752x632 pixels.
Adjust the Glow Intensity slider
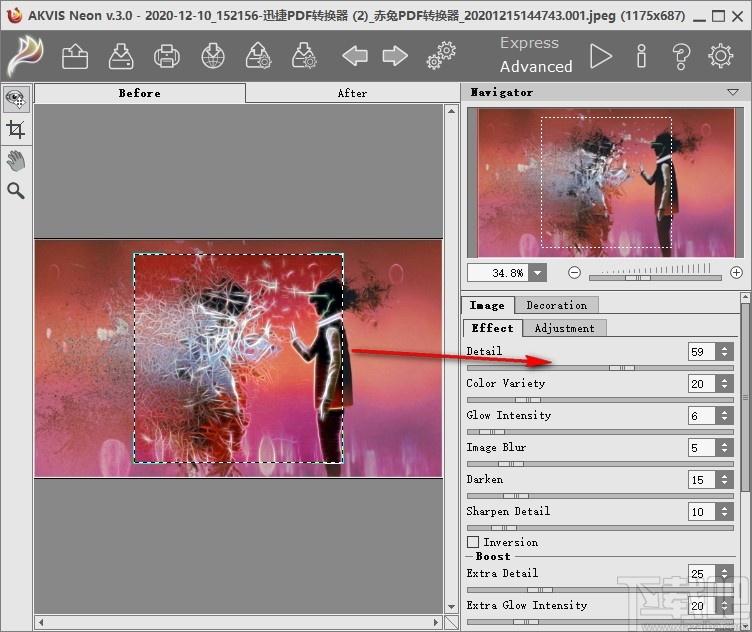(x=600, y=432)
